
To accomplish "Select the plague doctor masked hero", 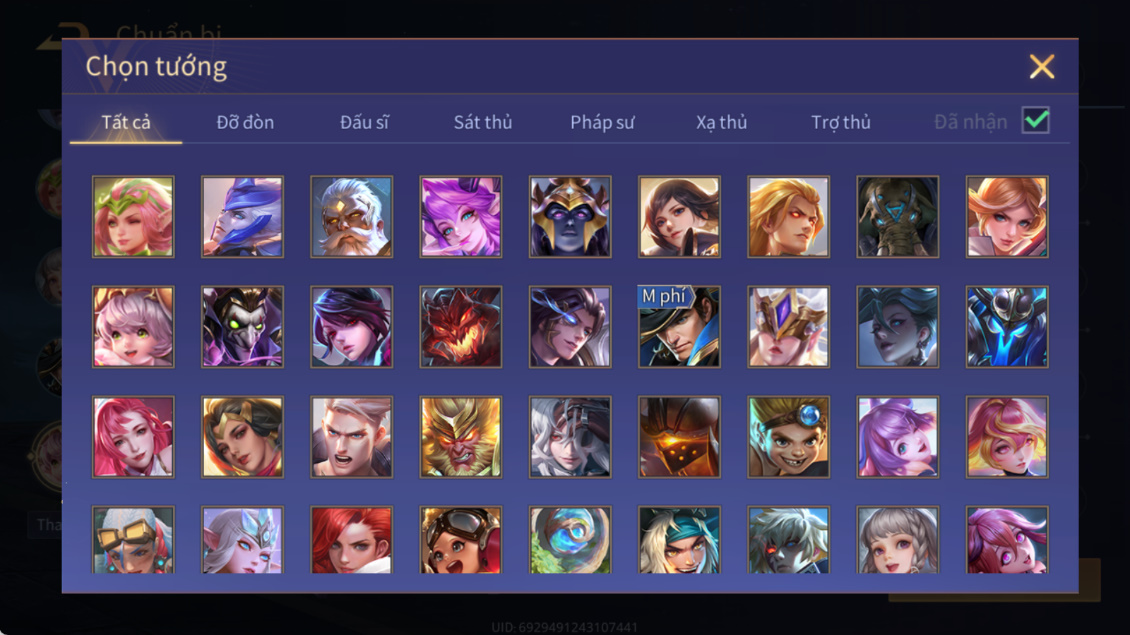I will click(242, 327).
